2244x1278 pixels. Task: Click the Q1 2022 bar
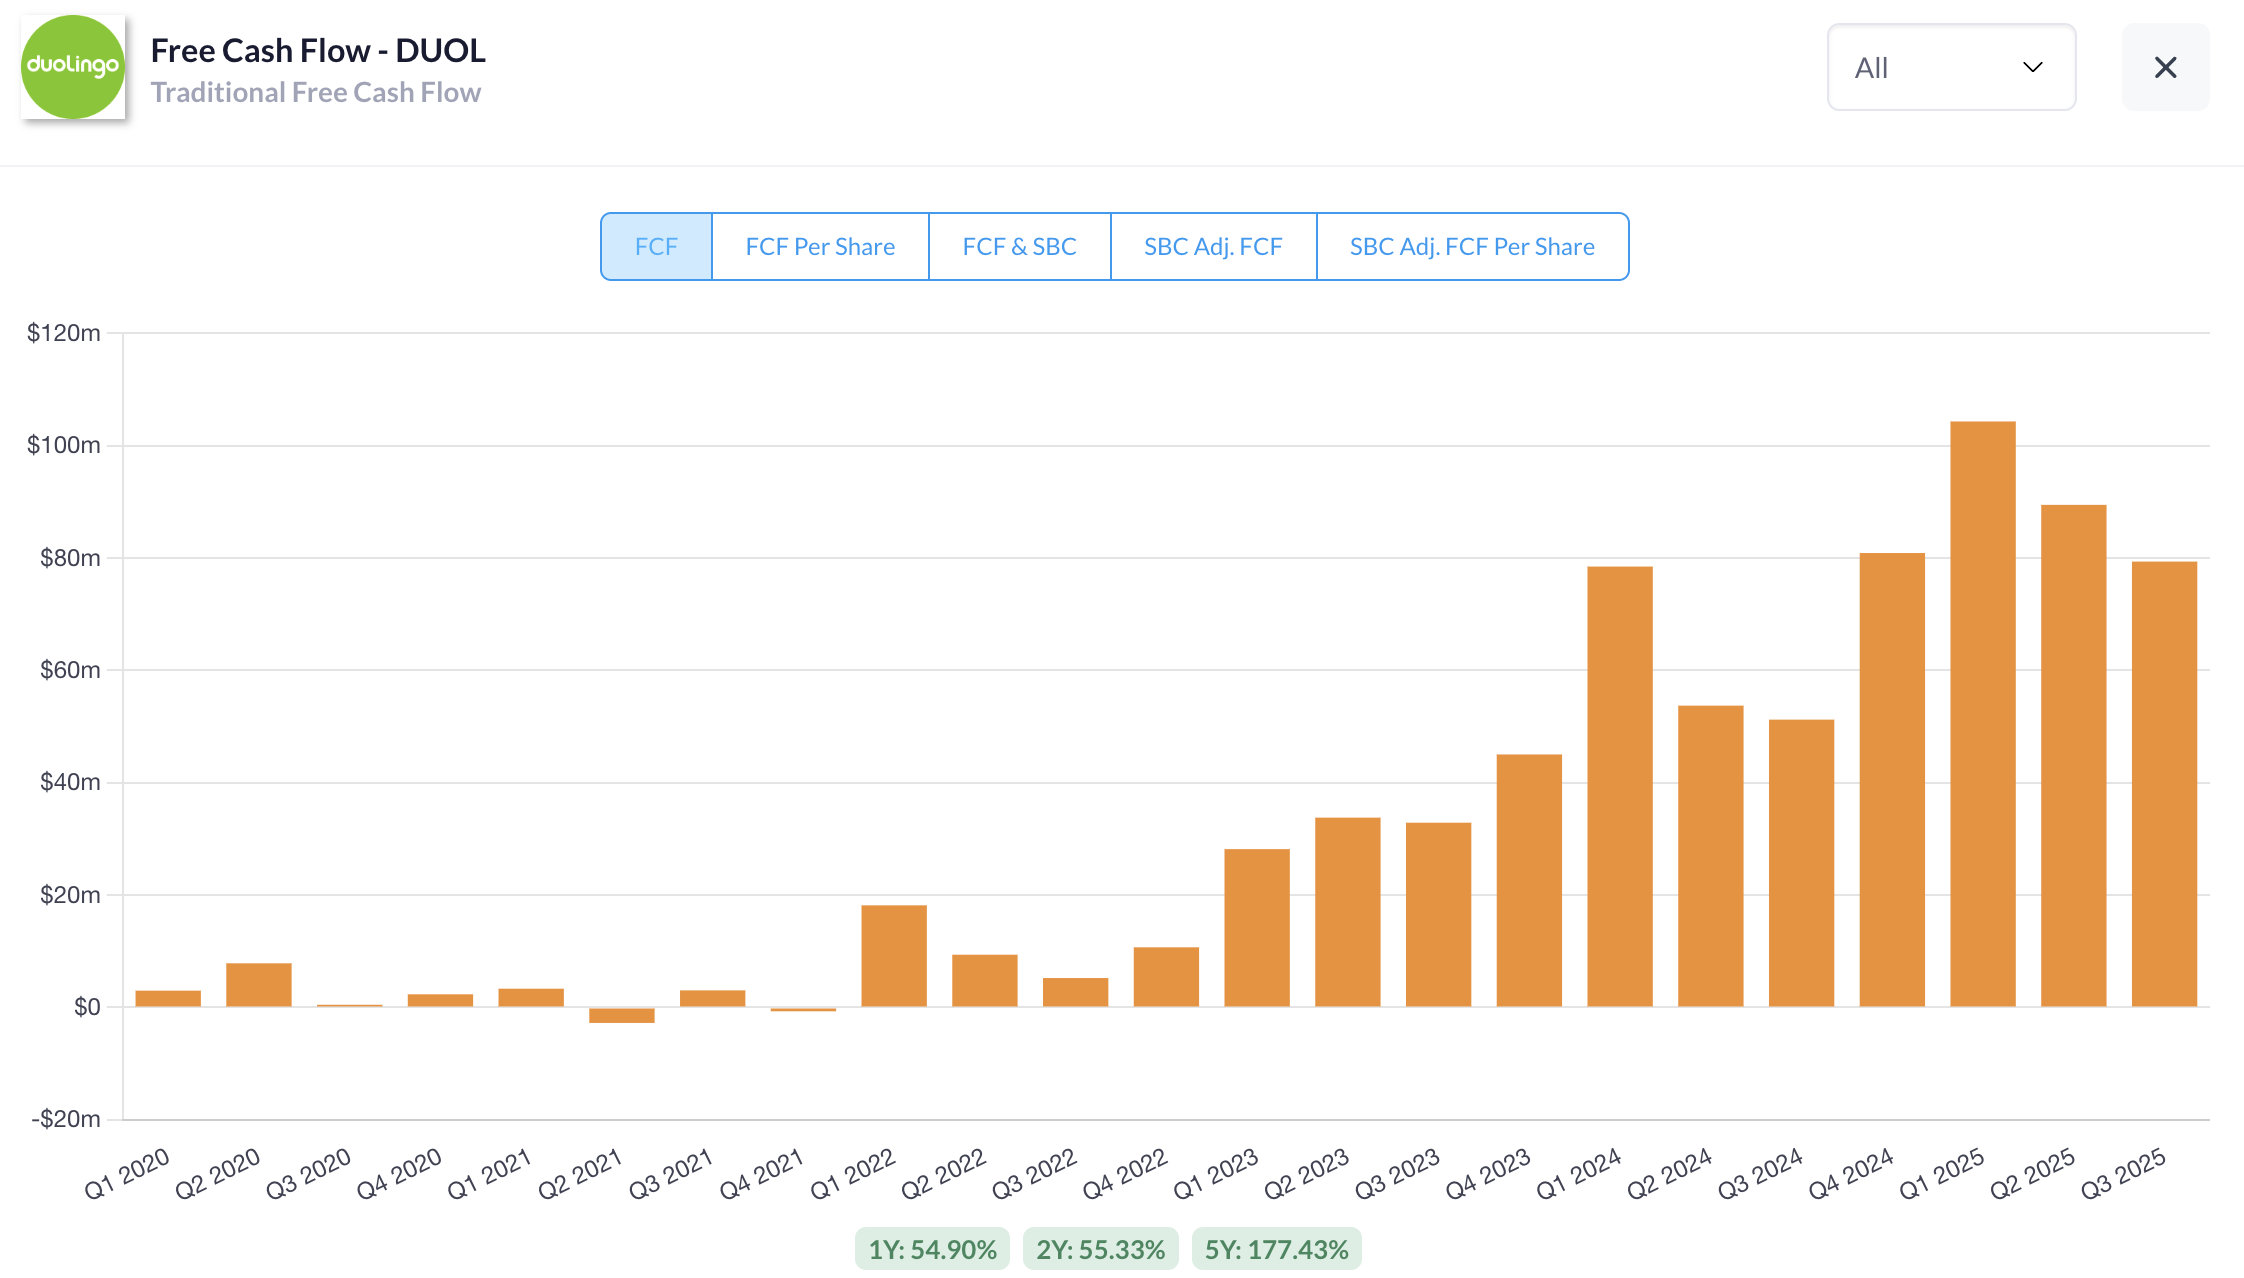[x=893, y=955]
